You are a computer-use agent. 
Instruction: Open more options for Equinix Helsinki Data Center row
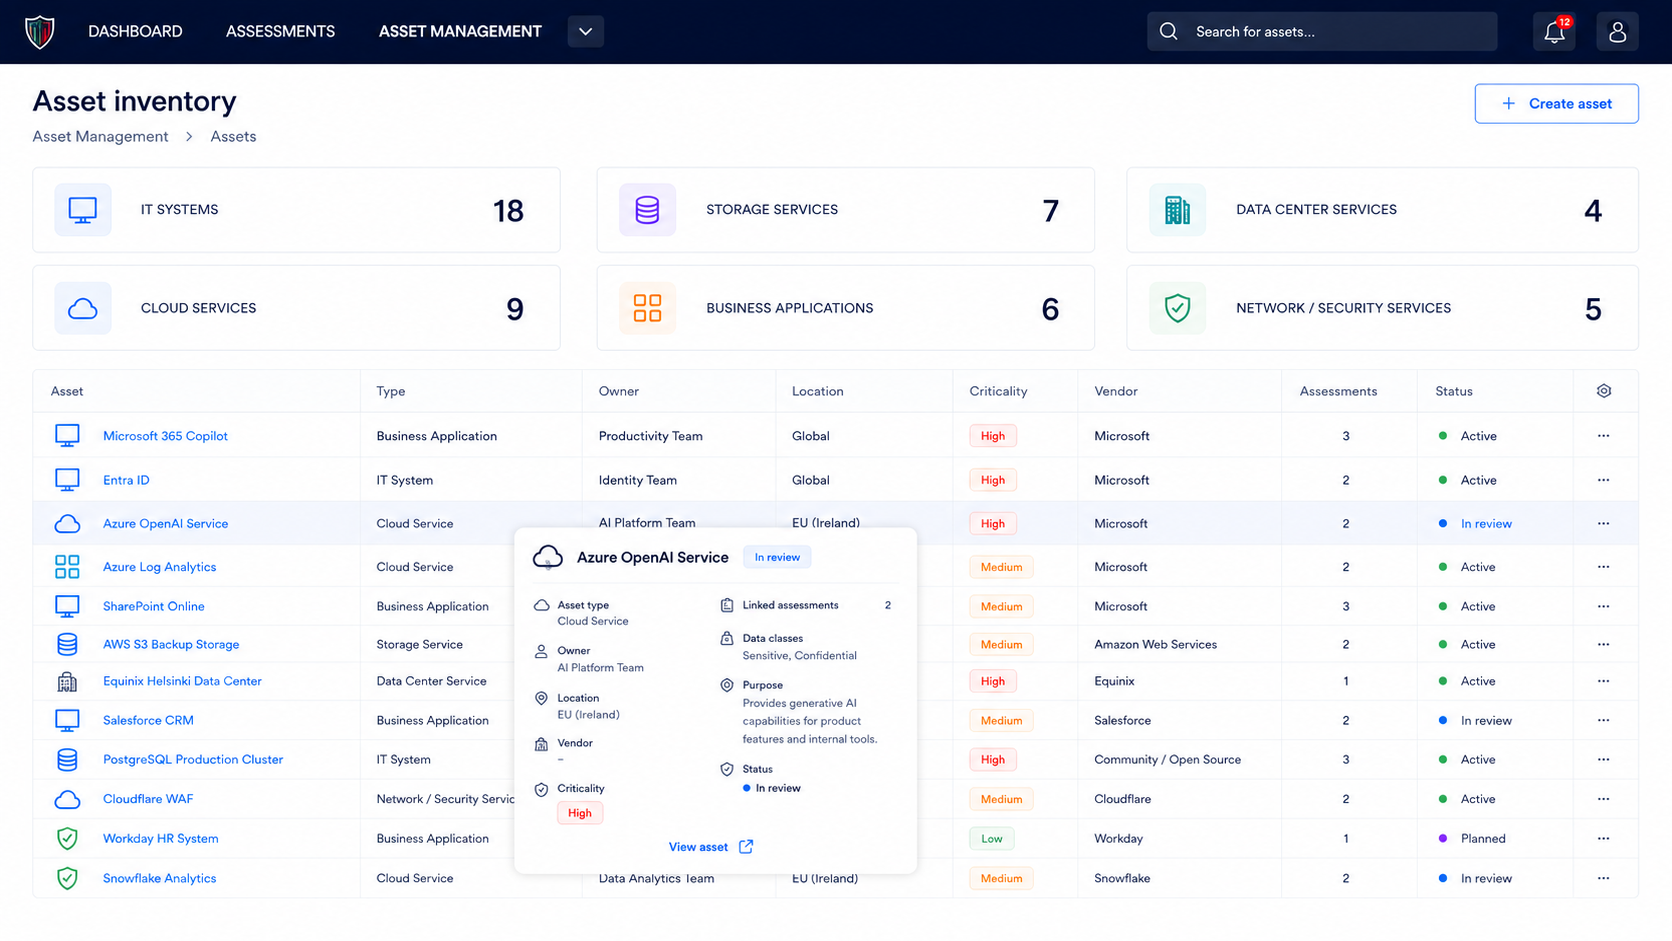point(1603,681)
